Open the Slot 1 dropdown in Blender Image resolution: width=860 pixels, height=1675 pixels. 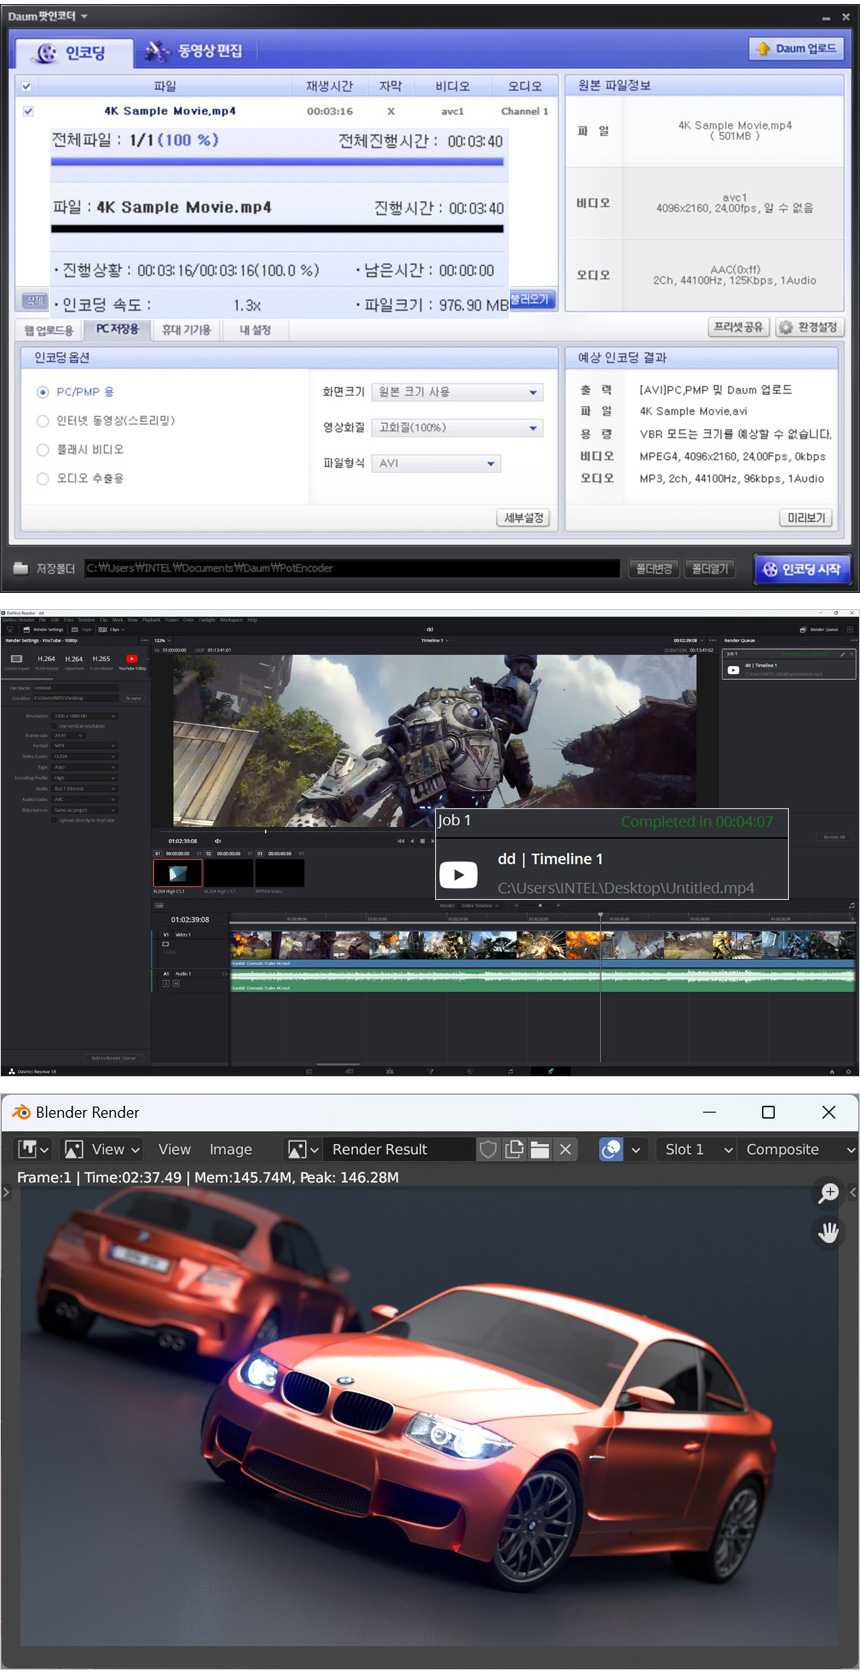point(697,1149)
